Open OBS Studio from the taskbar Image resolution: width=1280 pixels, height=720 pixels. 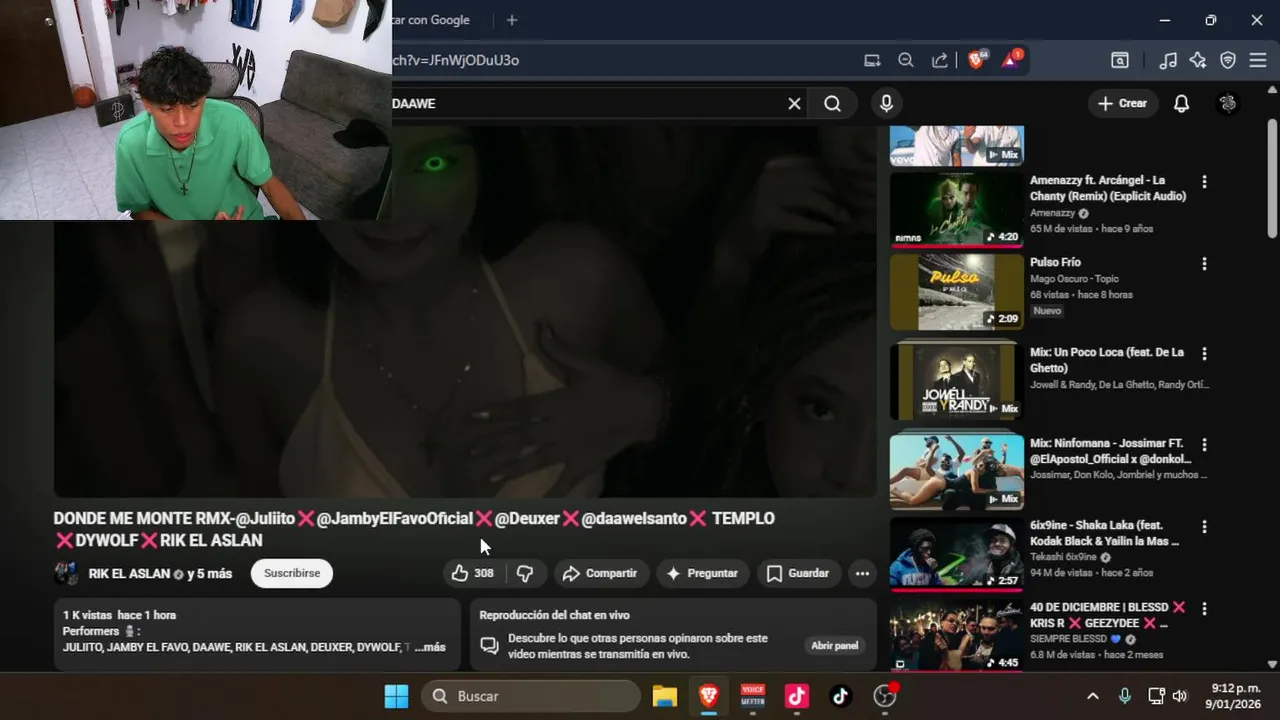coord(885,696)
